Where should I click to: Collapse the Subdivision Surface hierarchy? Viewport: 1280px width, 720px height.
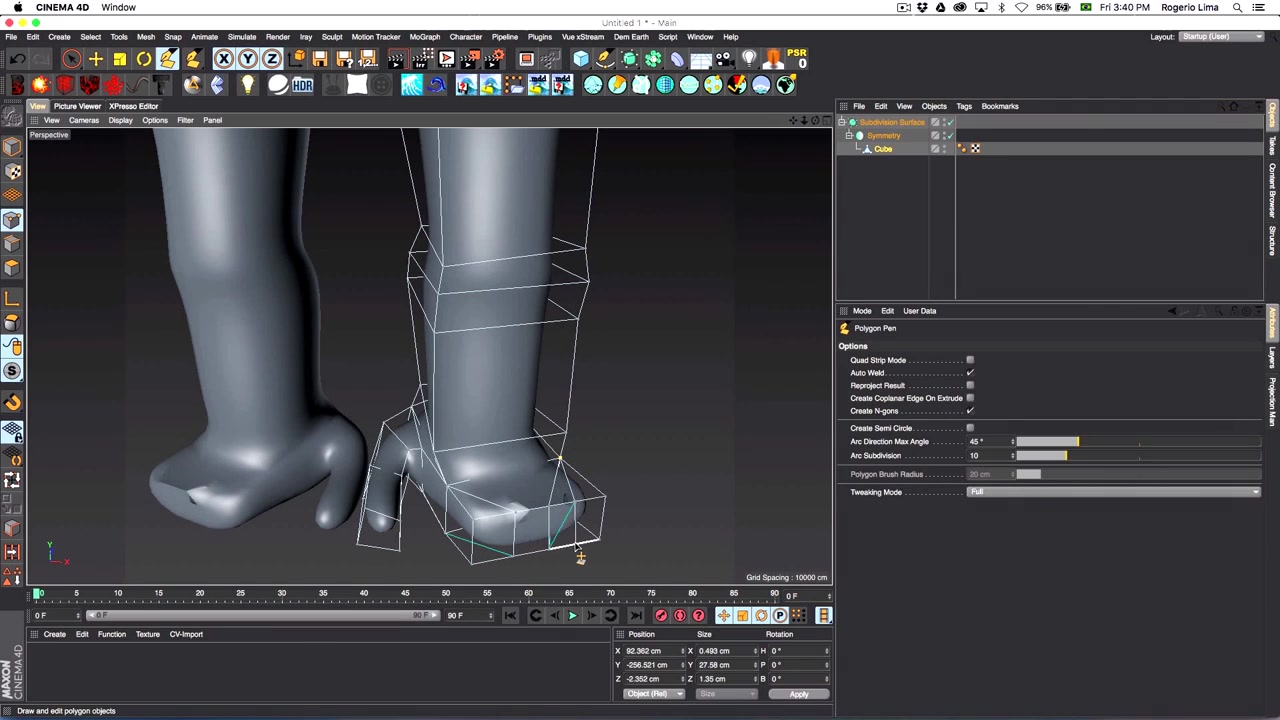pos(843,121)
